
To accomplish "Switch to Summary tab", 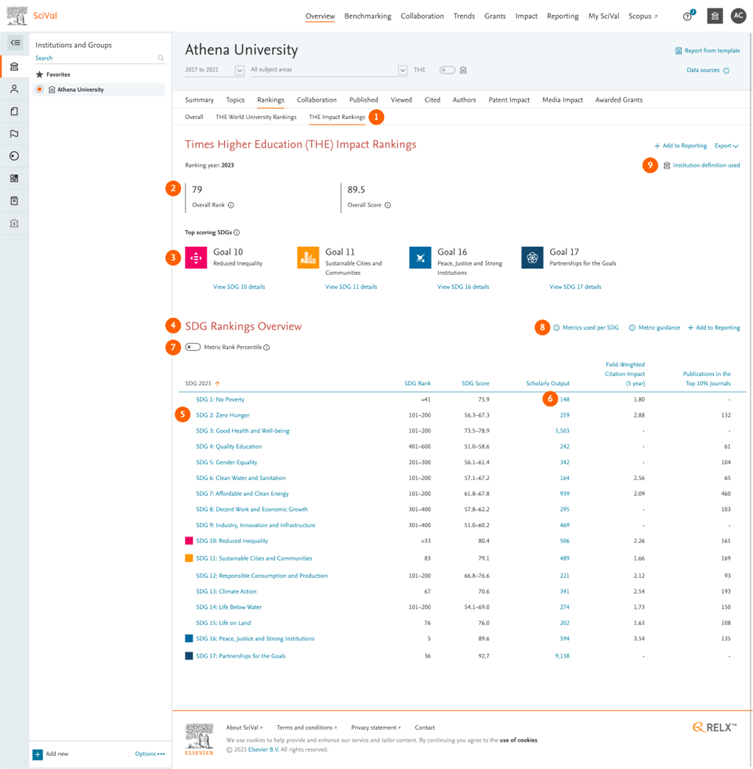I will [x=199, y=100].
